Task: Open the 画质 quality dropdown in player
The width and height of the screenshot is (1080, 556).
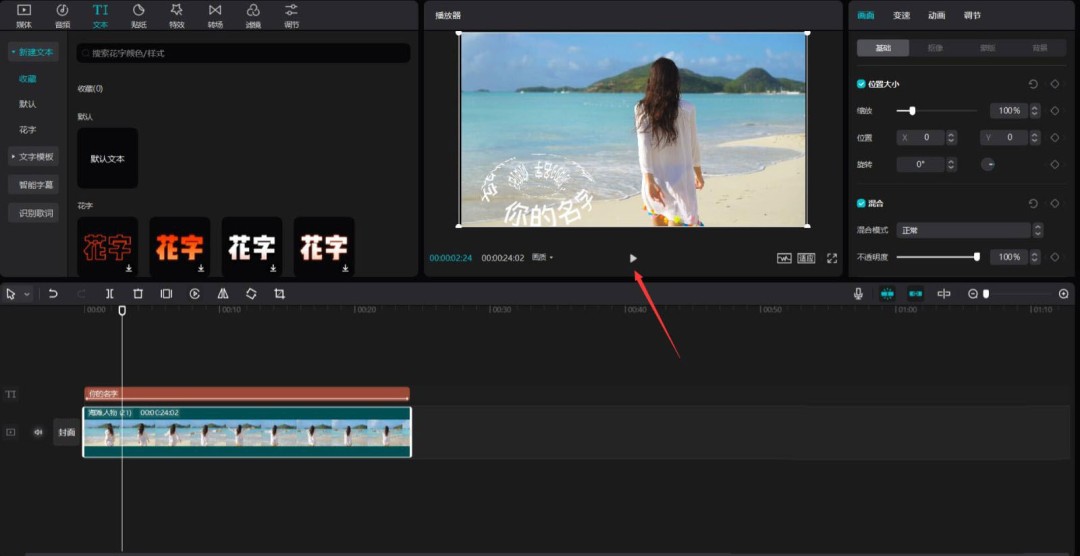Action: pyautogui.click(x=542, y=258)
